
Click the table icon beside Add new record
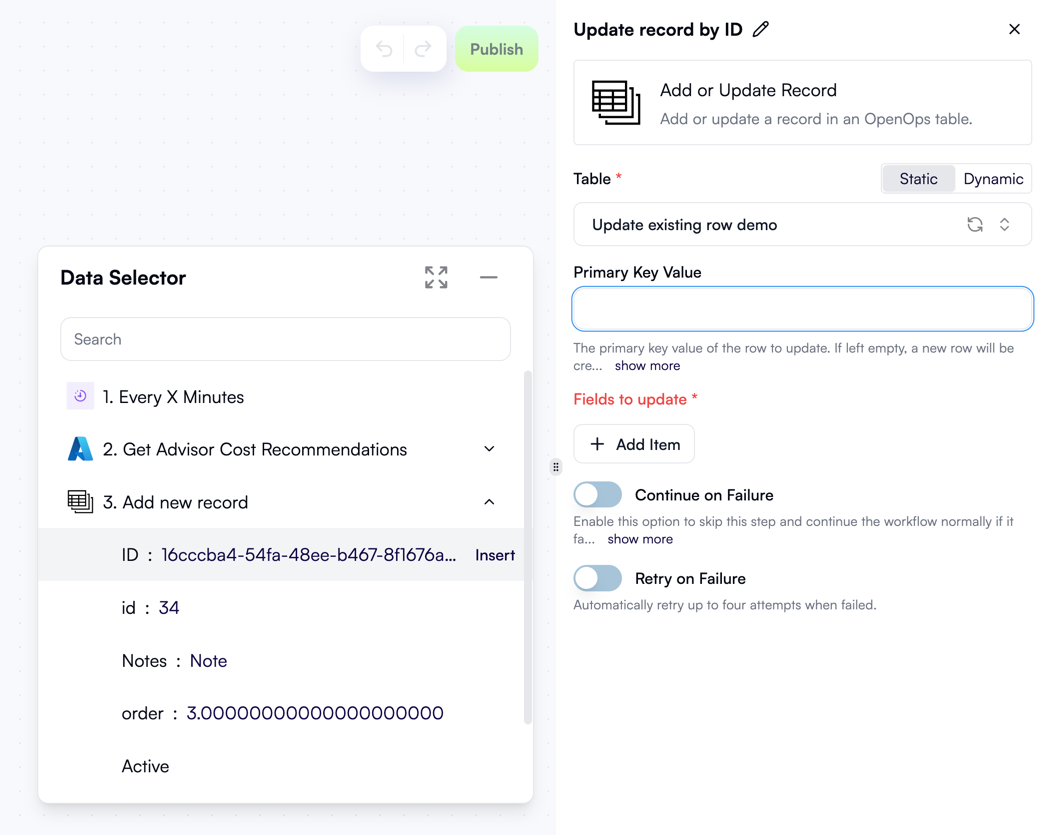[80, 501]
